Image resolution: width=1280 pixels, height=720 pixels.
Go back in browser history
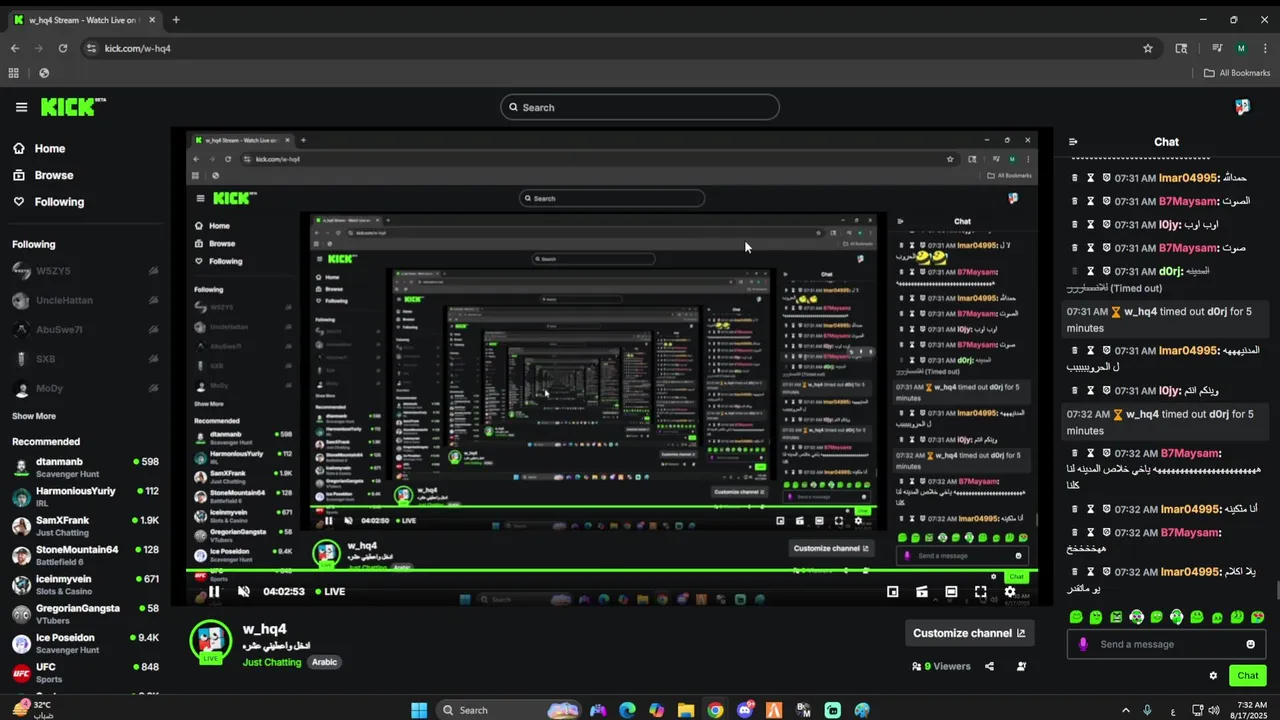pyautogui.click(x=15, y=48)
